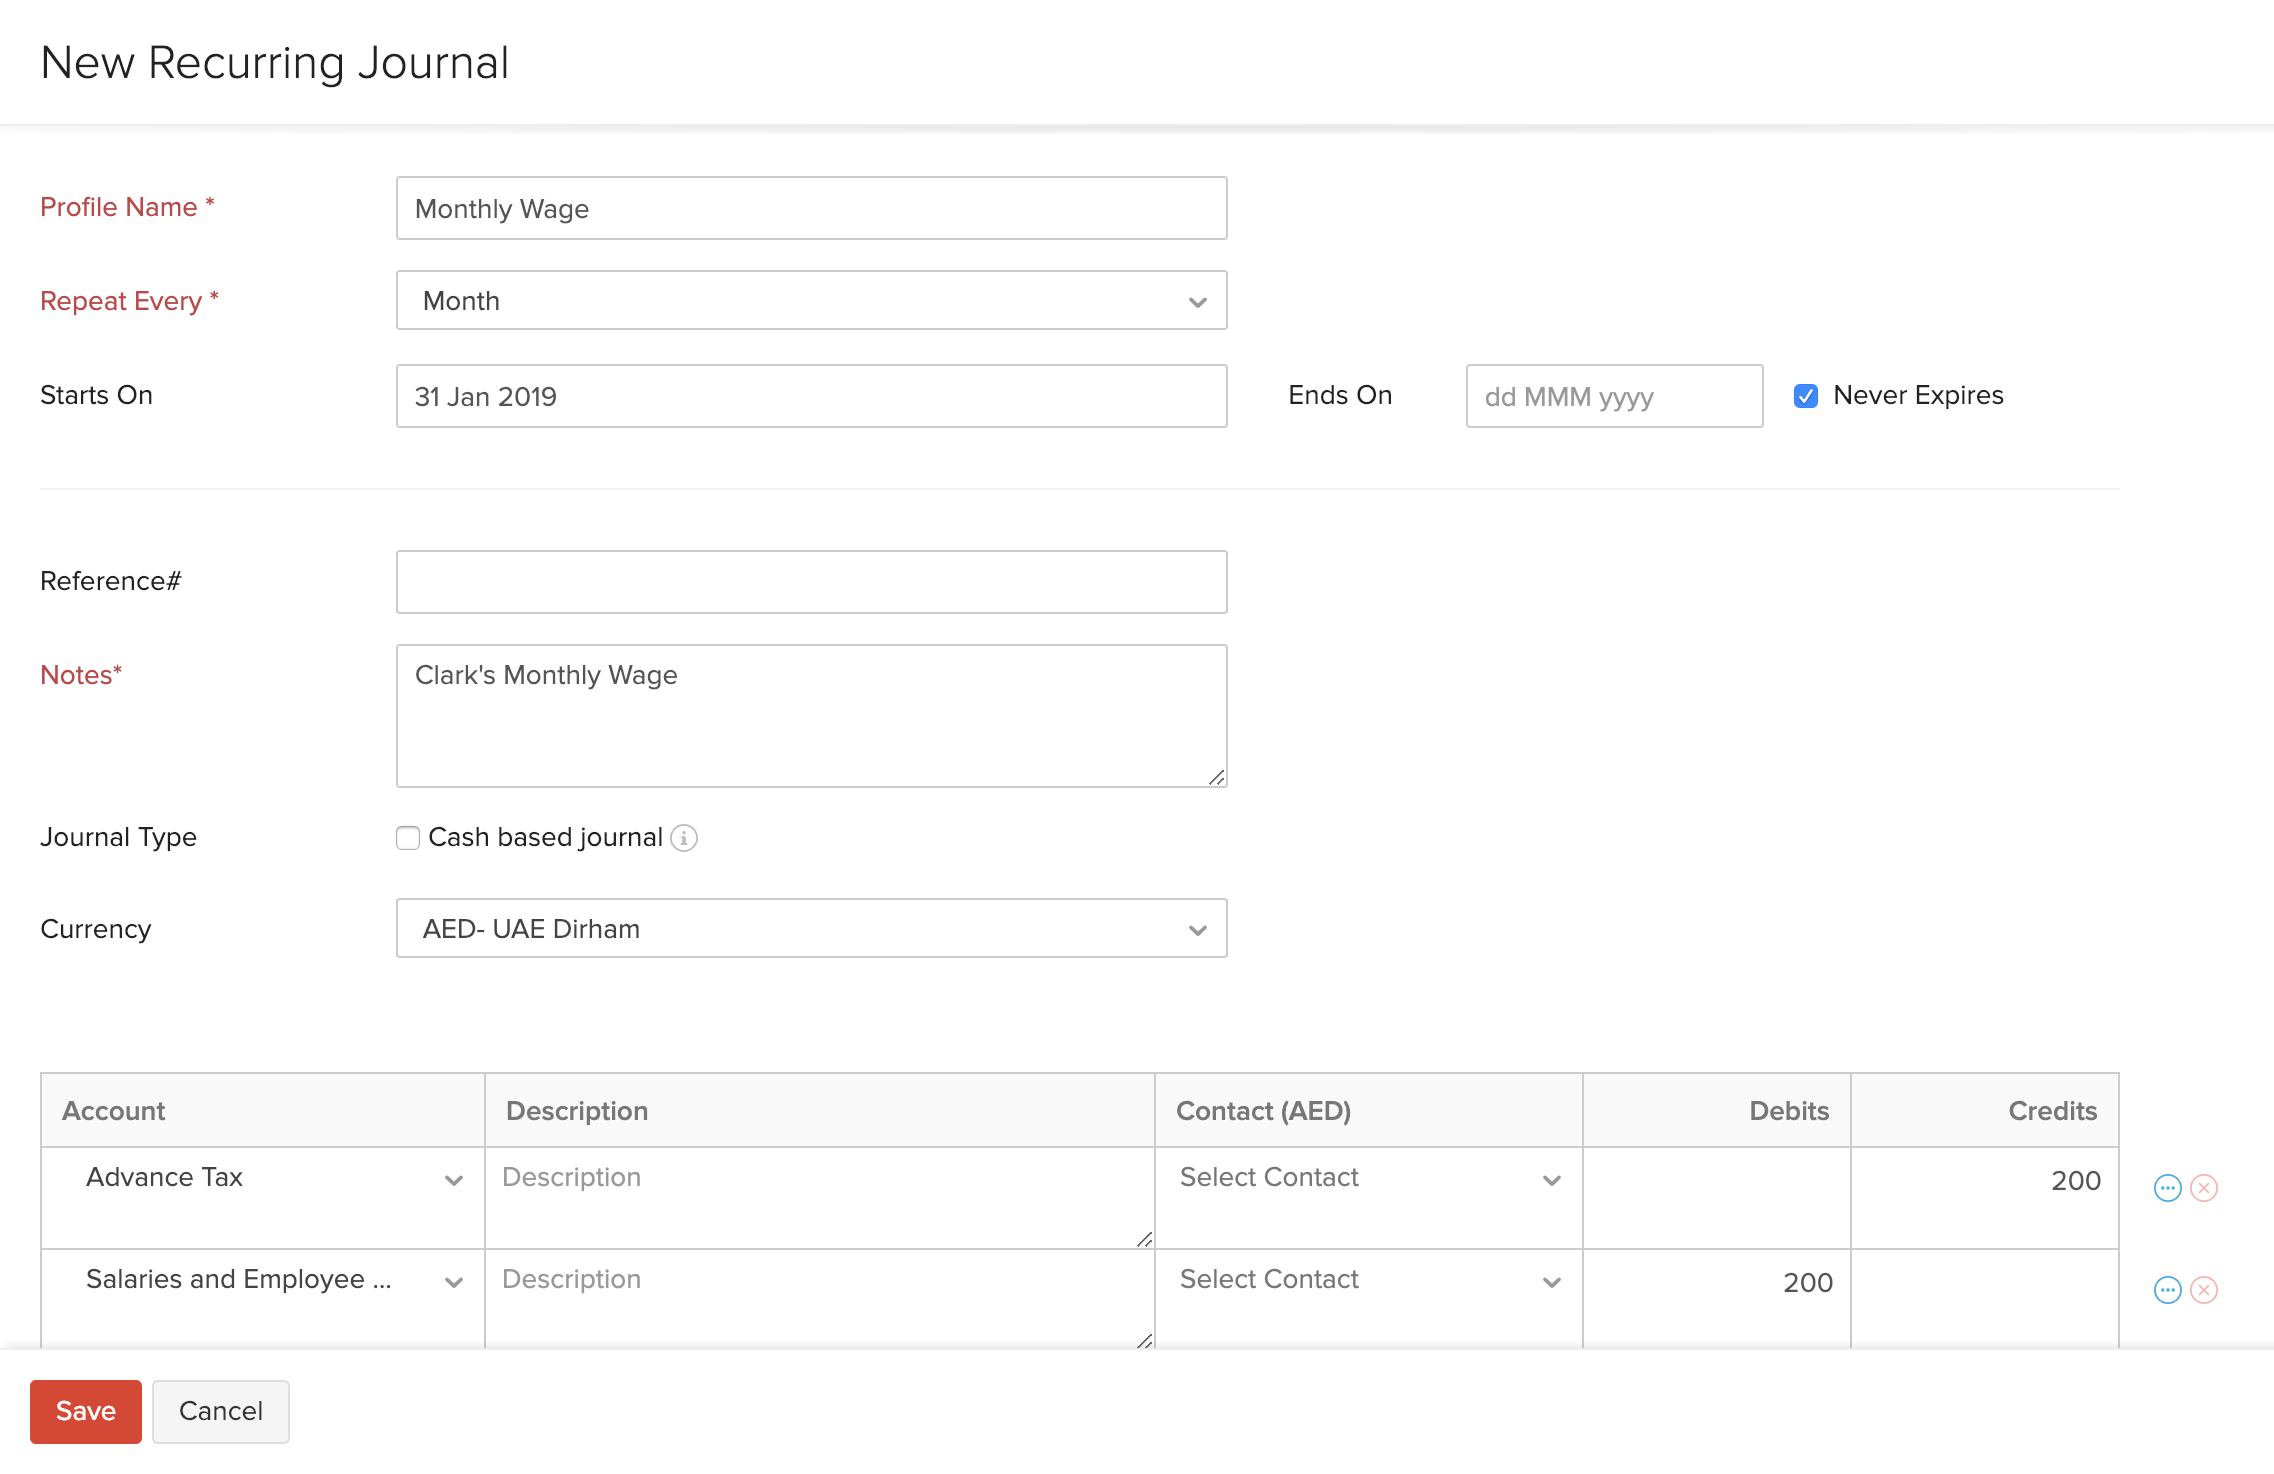Viewport: 2274px width, 1474px height.
Task: Click the options icon on Advance Tax row
Action: coord(2168,1184)
